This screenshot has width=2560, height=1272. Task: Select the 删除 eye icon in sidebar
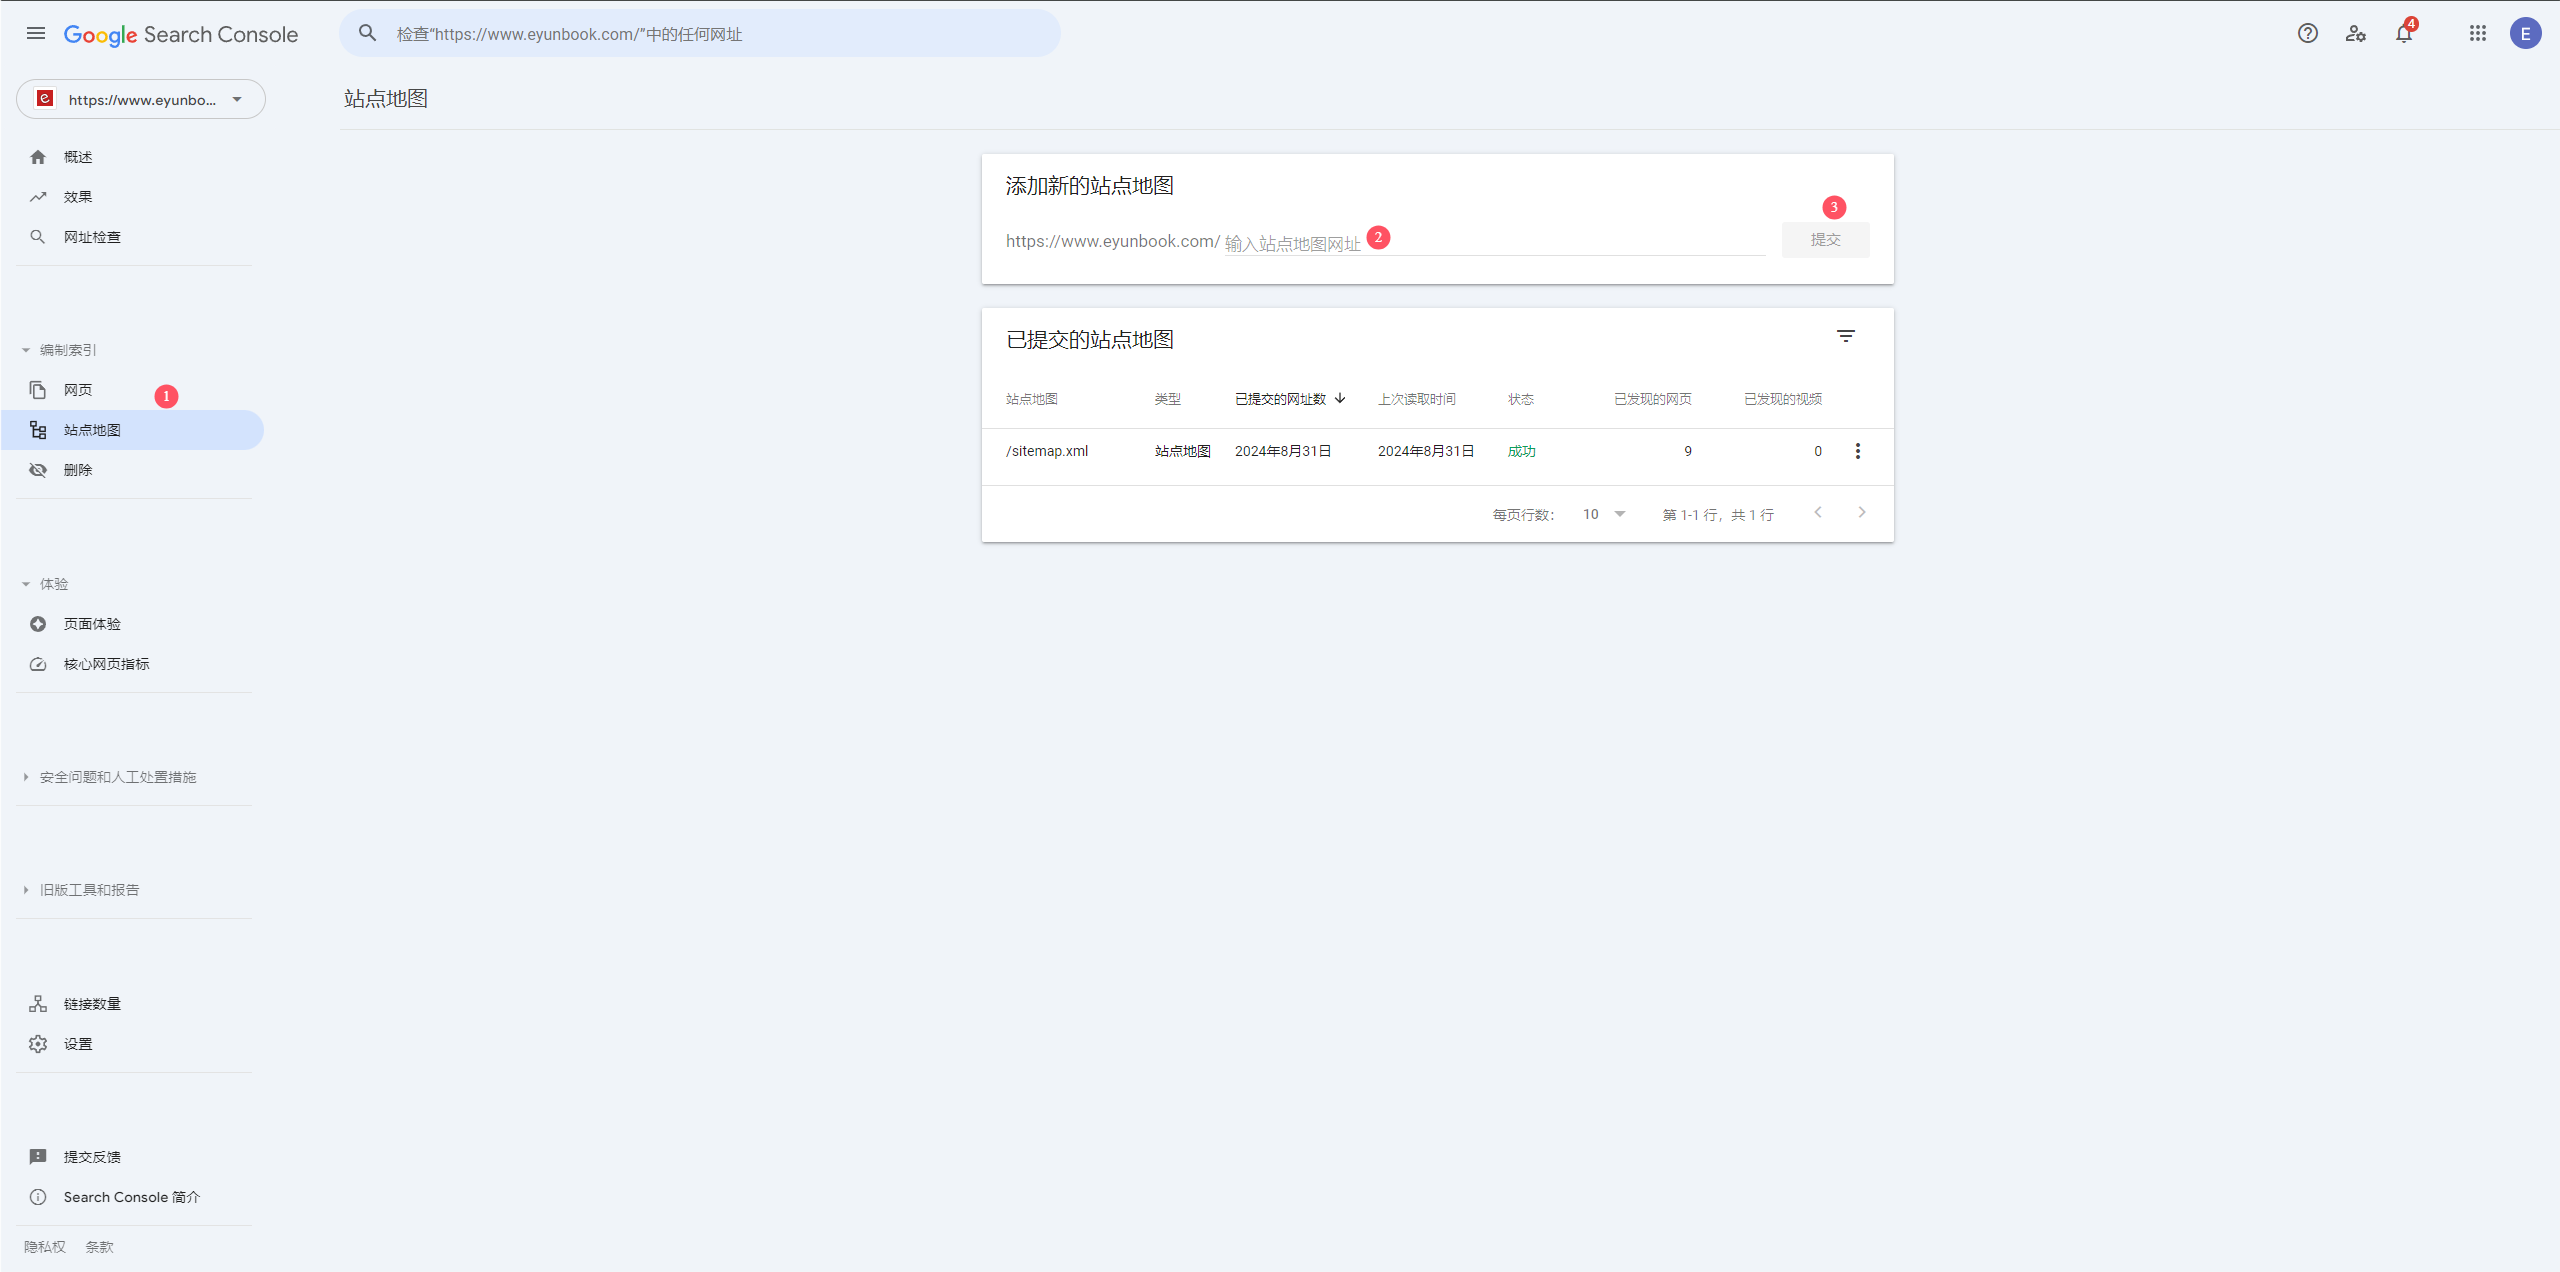(37, 469)
